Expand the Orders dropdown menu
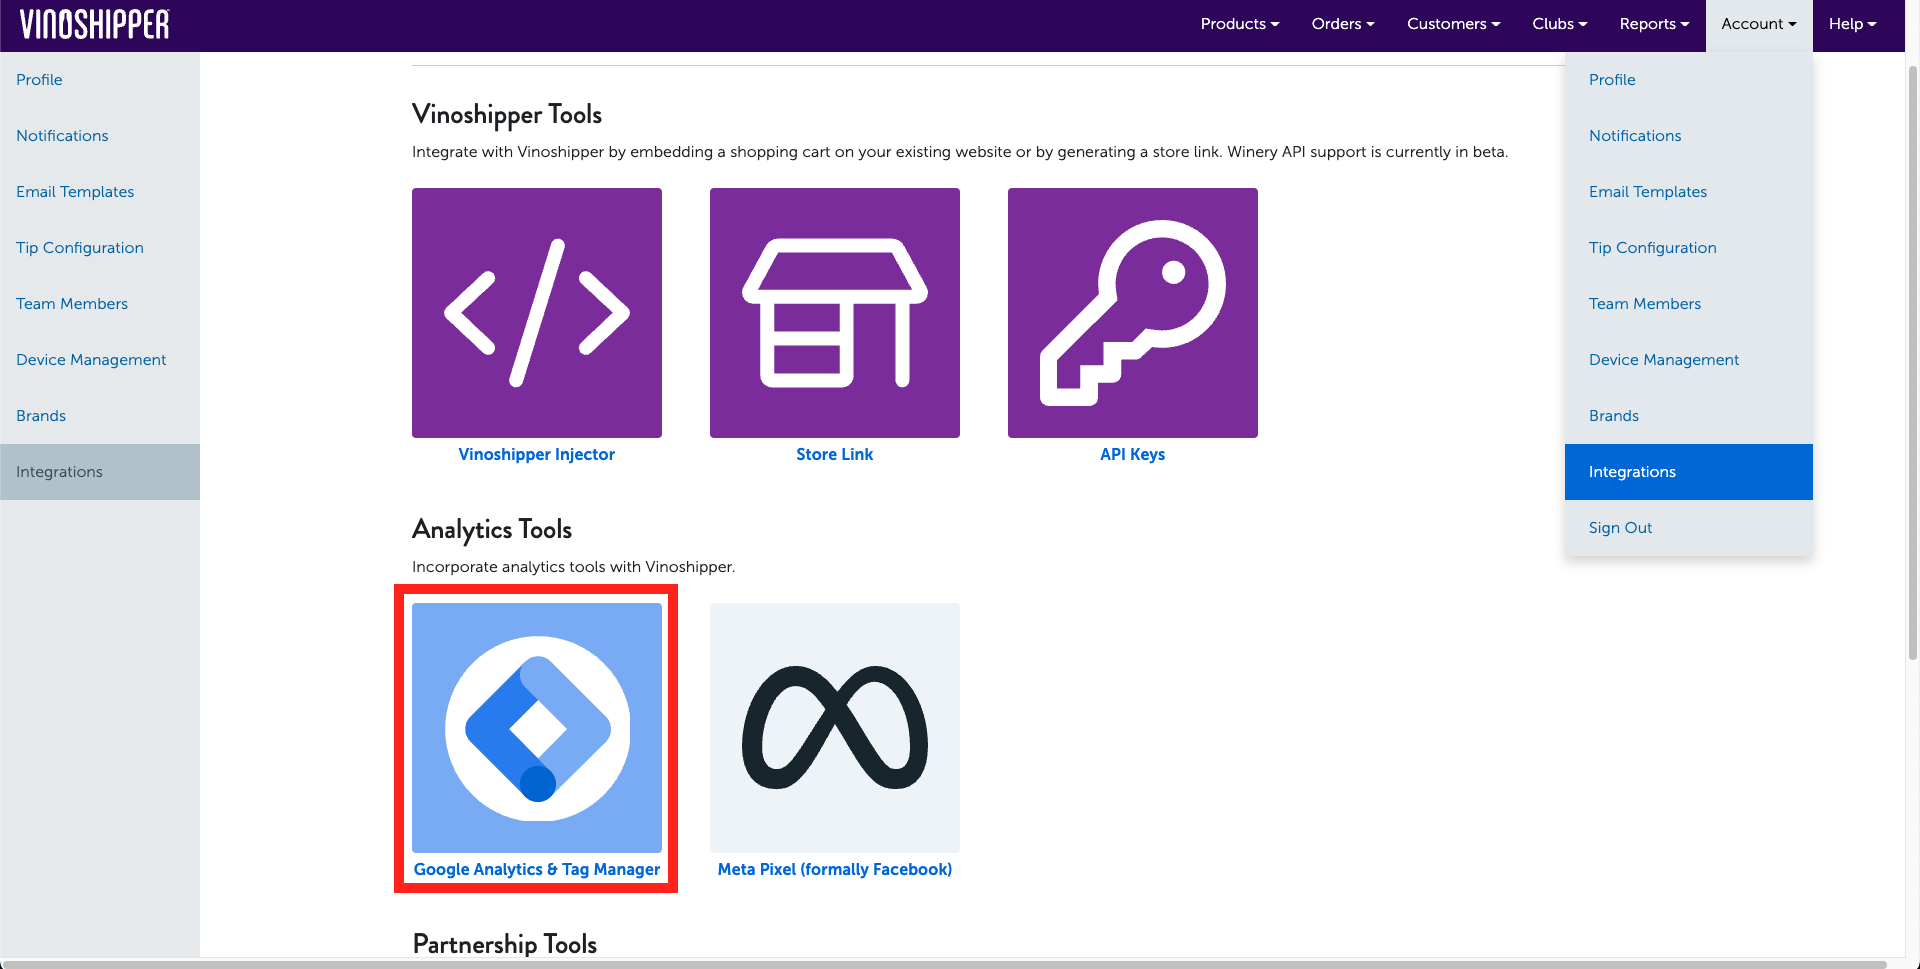Image resolution: width=1920 pixels, height=969 pixels. (x=1343, y=24)
